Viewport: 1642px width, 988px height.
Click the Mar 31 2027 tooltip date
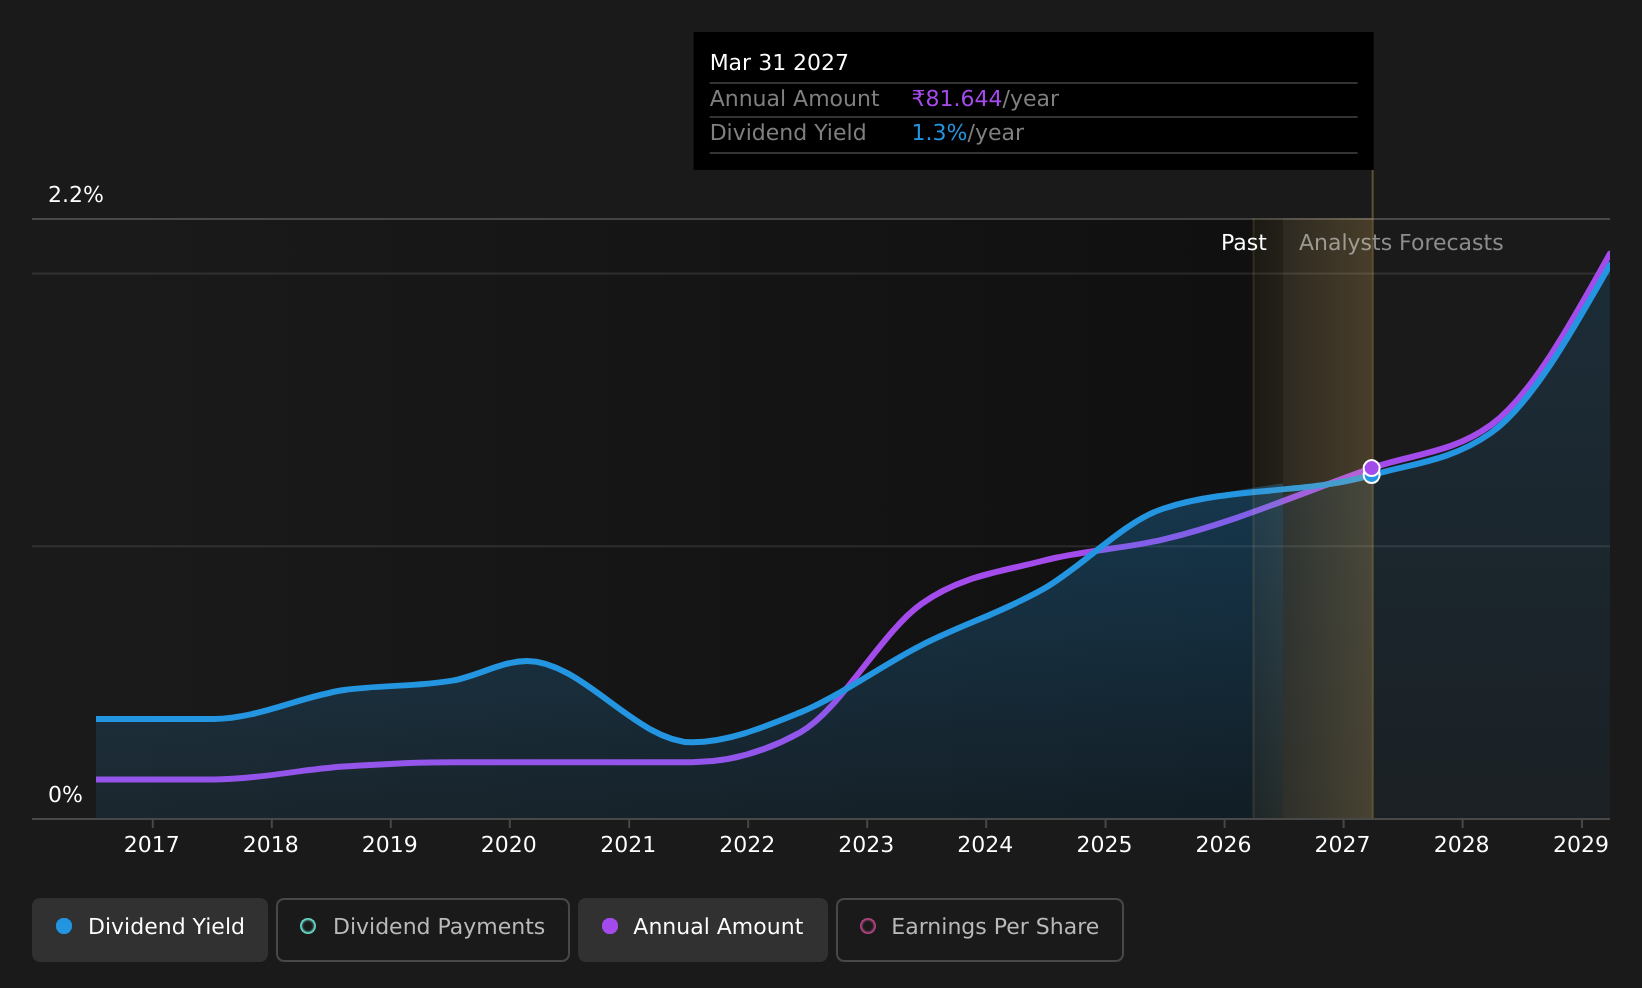tap(779, 63)
